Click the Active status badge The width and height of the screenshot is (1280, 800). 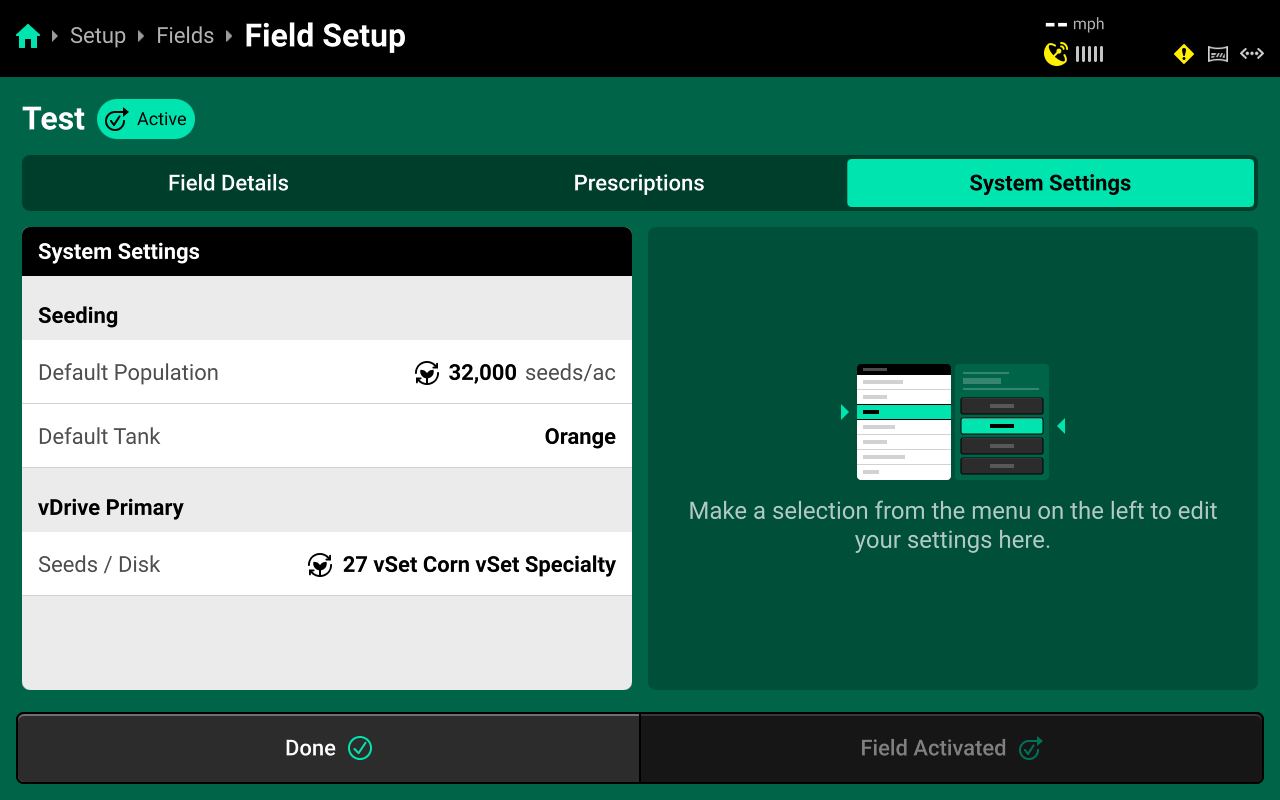click(x=146, y=119)
